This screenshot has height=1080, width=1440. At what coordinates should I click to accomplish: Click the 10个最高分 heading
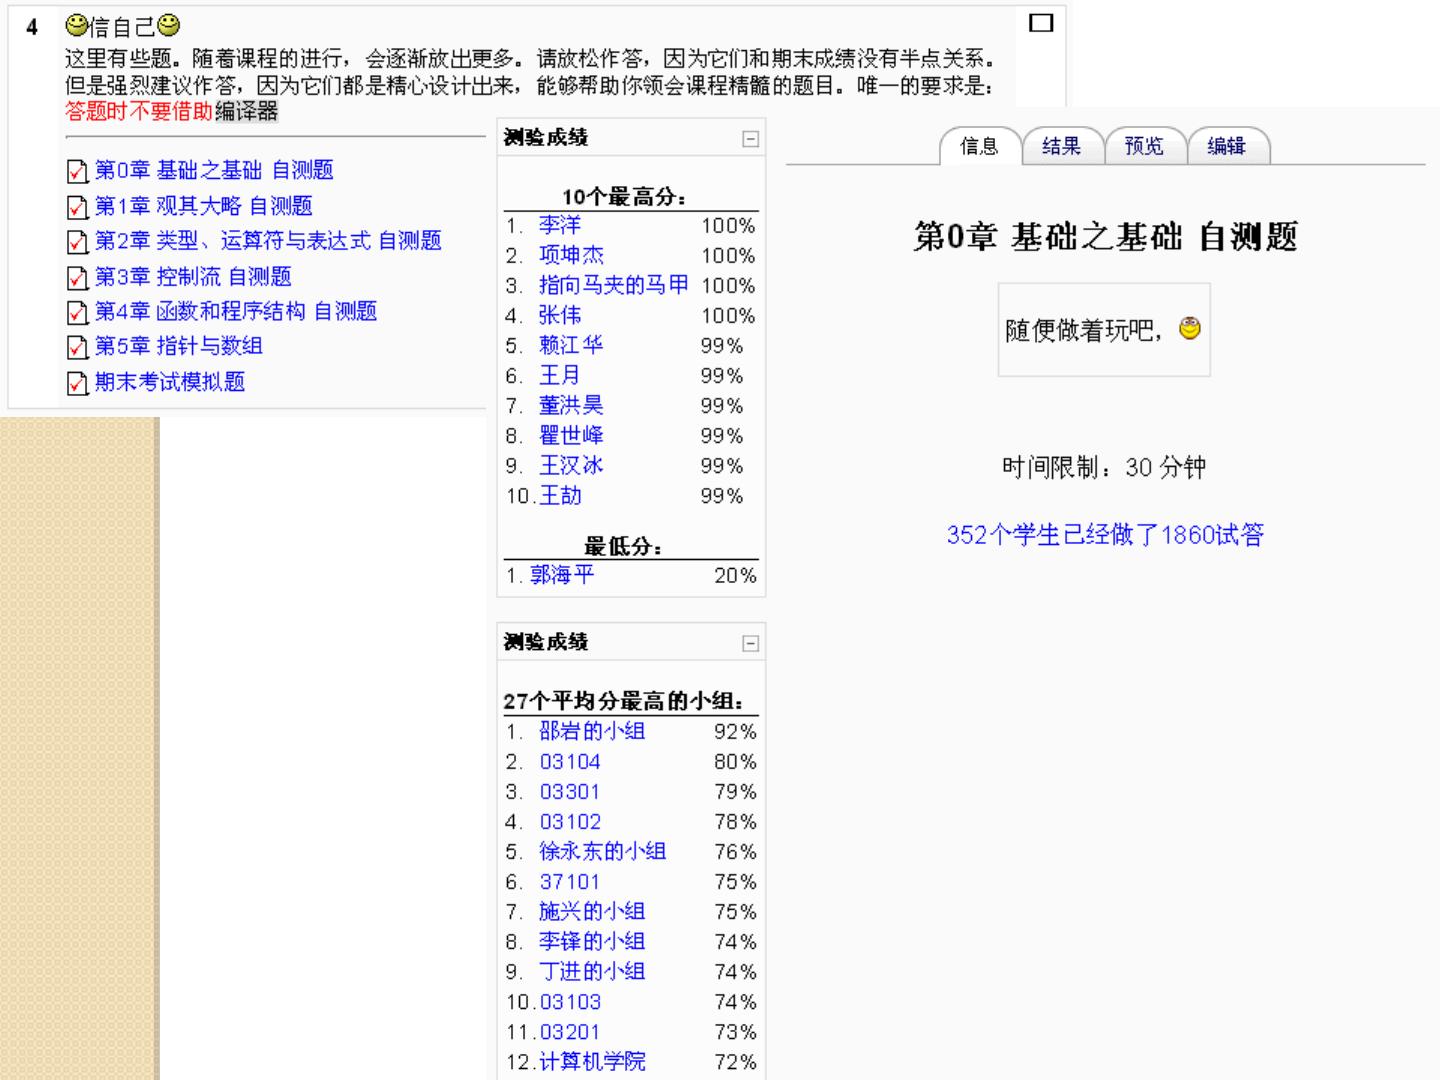pyautogui.click(x=624, y=197)
